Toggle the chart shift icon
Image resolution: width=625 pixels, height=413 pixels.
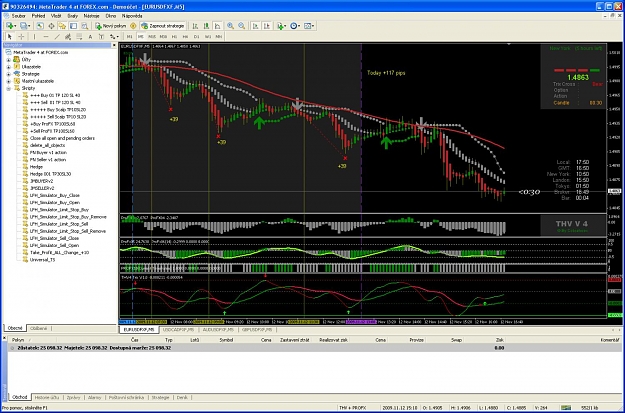coord(267,26)
